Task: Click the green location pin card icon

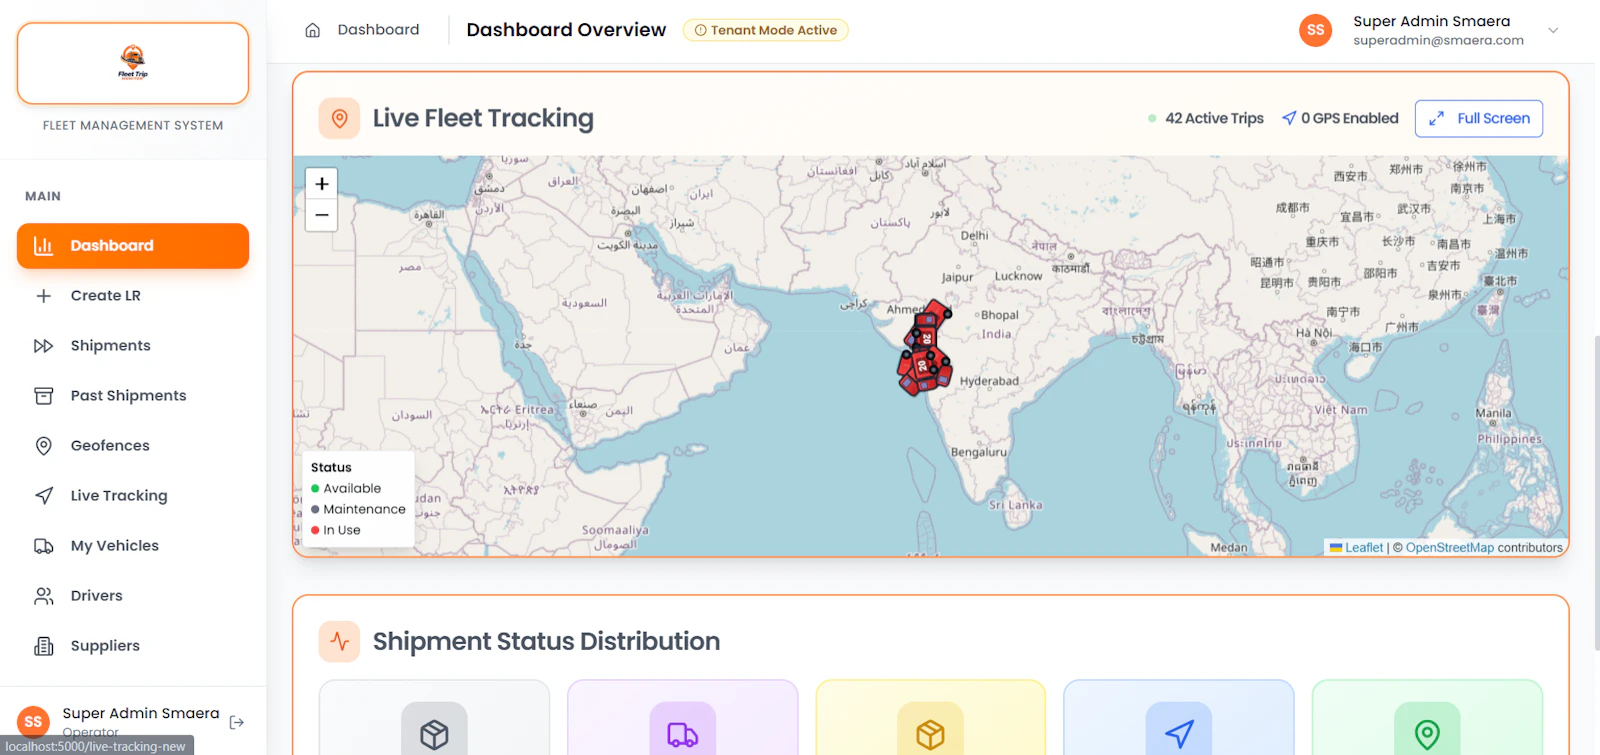Action: click(x=1427, y=734)
